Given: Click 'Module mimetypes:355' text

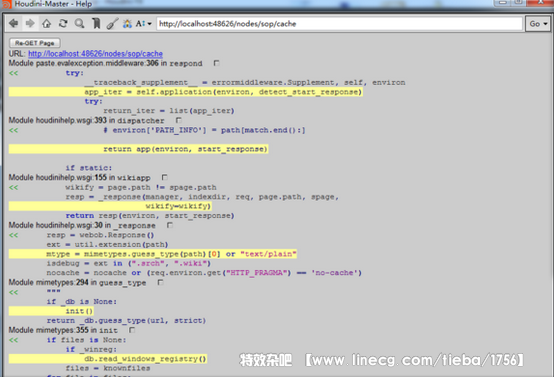Looking at the screenshot, I should click(x=48, y=330).
